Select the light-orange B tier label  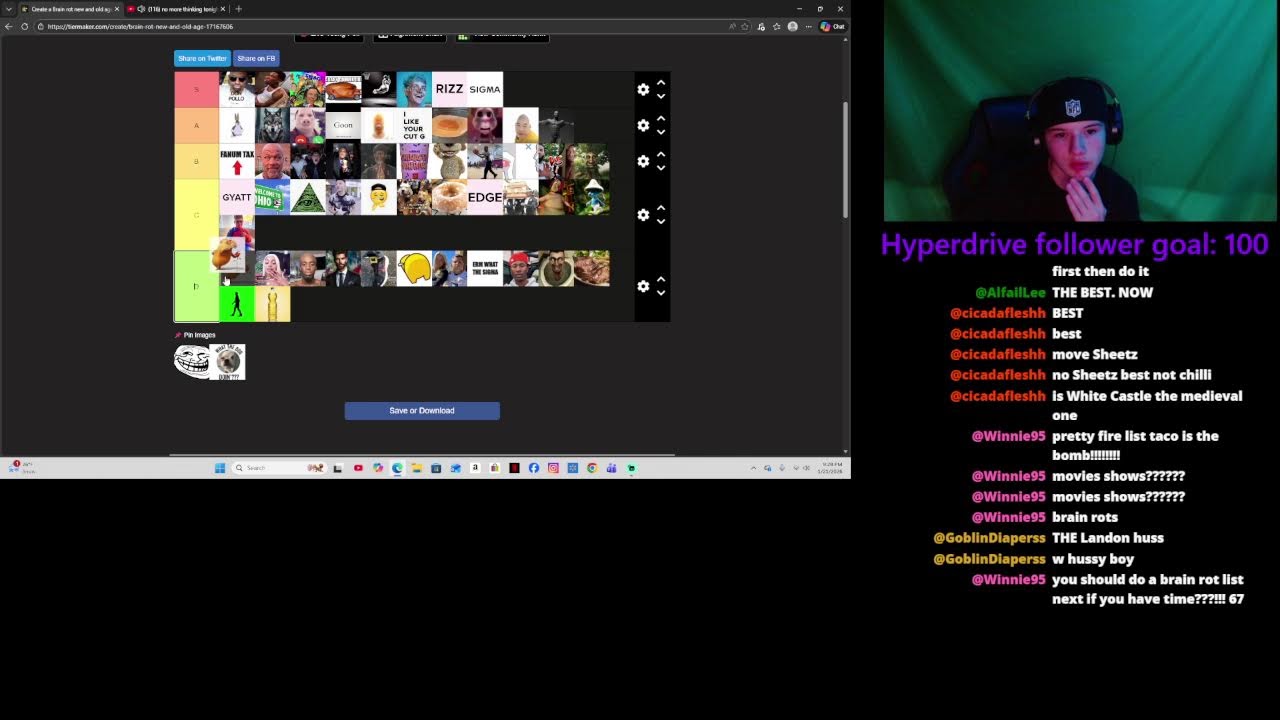[196, 161]
